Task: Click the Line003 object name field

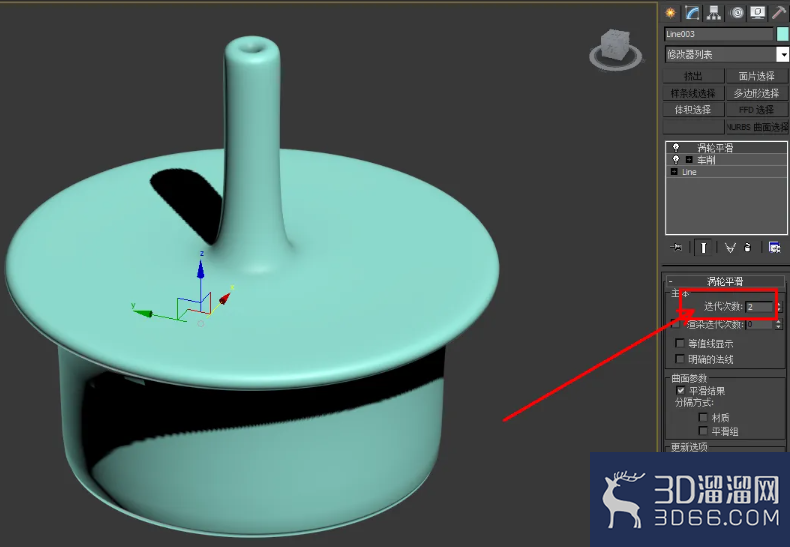Action: [x=718, y=34]
